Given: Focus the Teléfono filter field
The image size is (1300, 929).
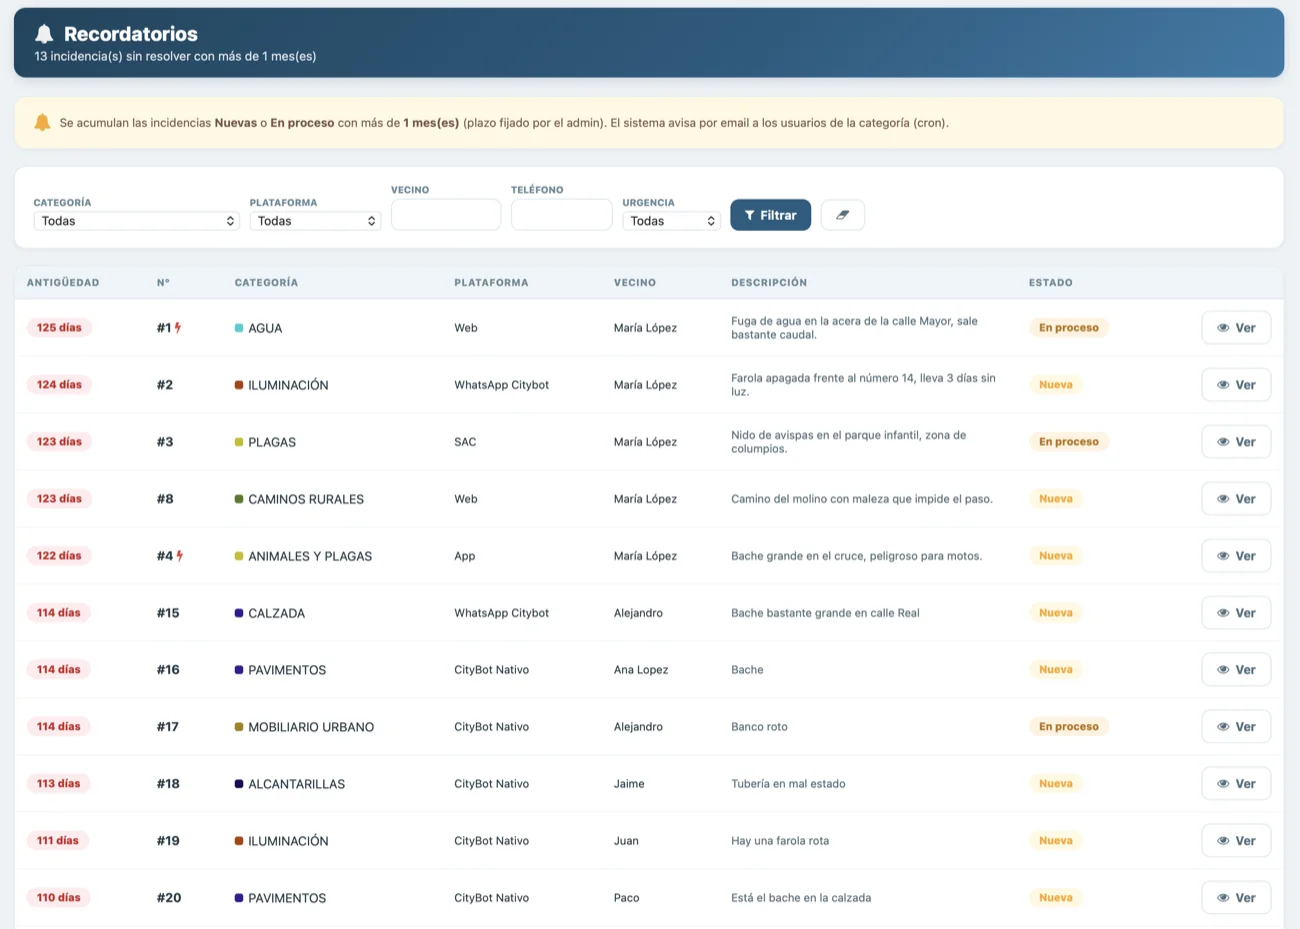Looking at the screenshot, I should click(x=562, y=215).
